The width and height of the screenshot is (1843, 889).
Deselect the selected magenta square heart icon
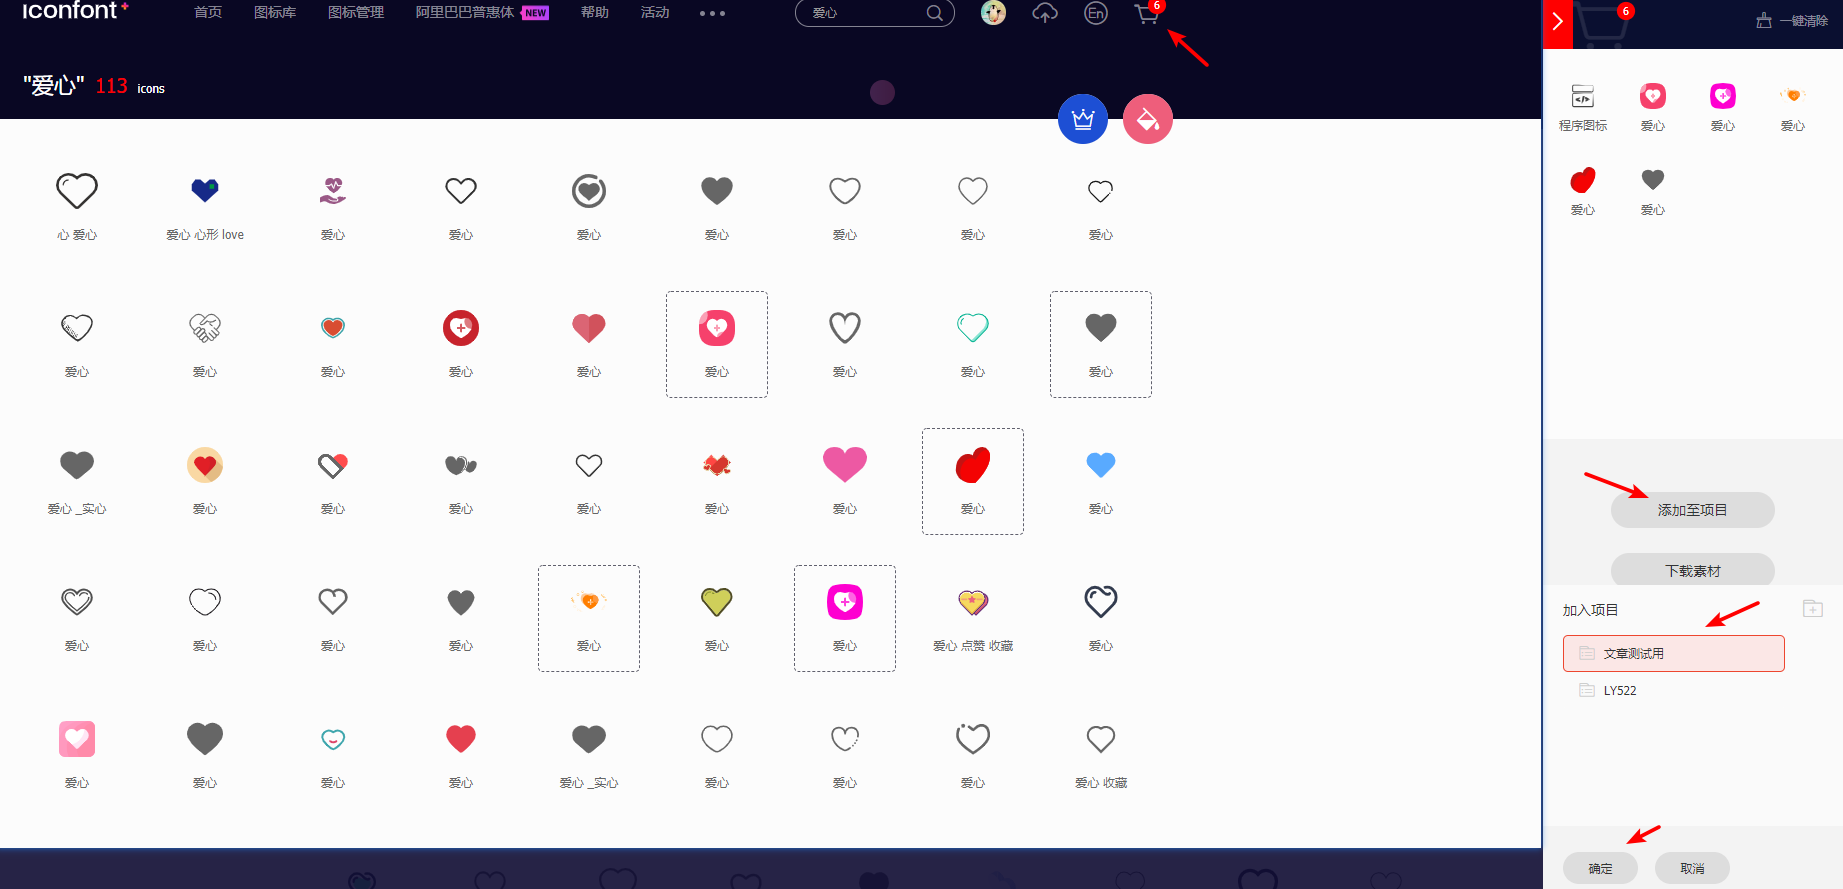845,602
